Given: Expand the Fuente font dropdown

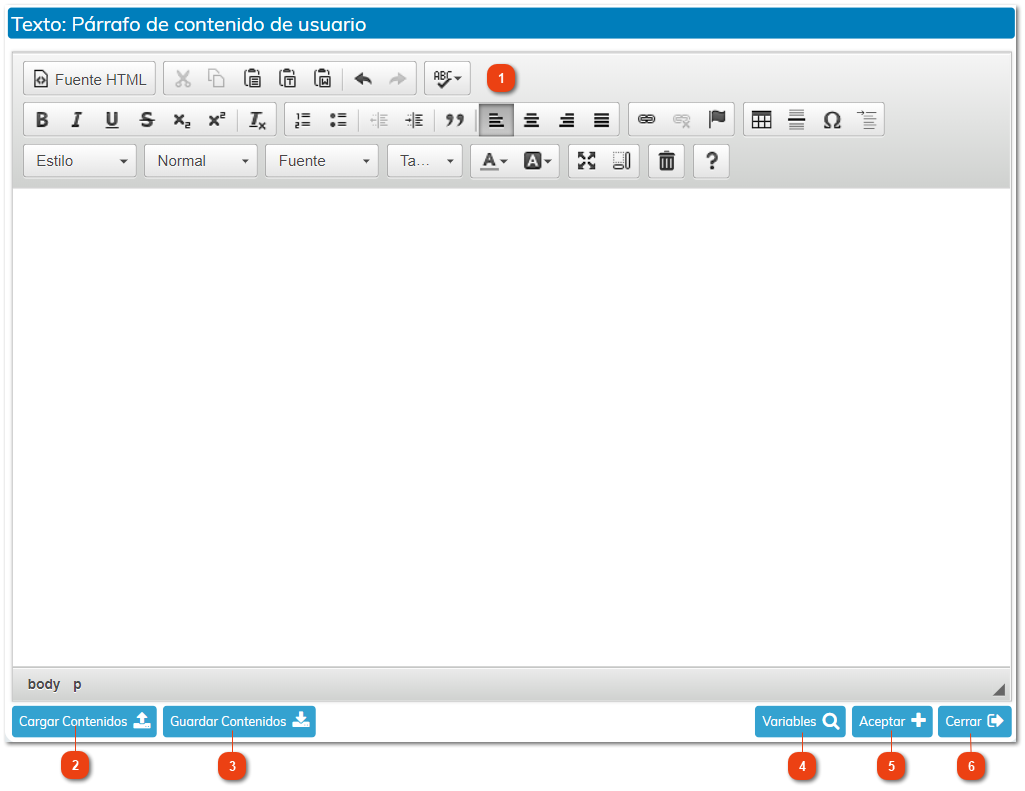Looking at the screenshot, I should pyautogui.click(x=321, y=161).
